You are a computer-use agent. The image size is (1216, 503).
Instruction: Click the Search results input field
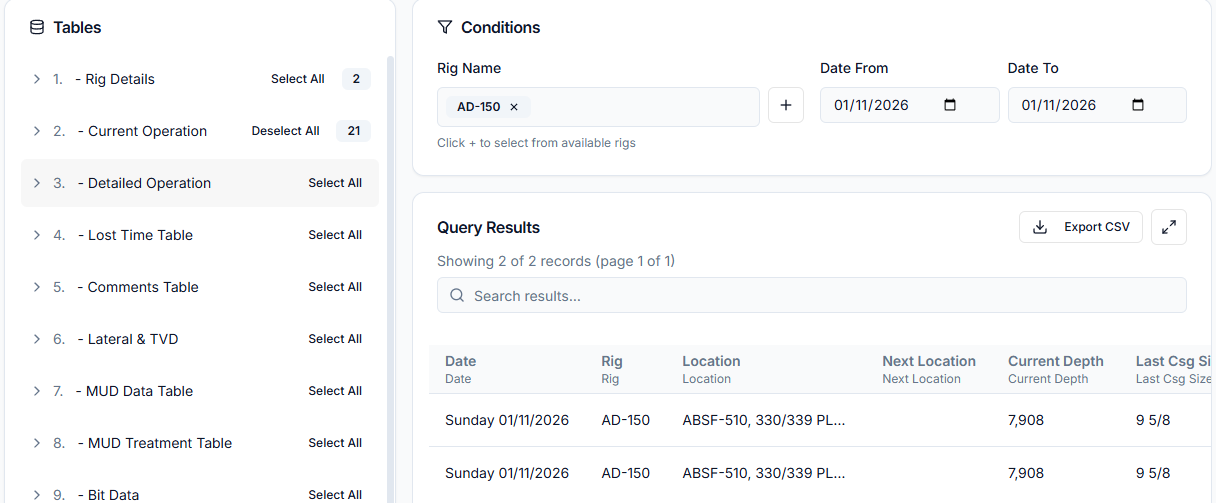click(x=811, y=296)
